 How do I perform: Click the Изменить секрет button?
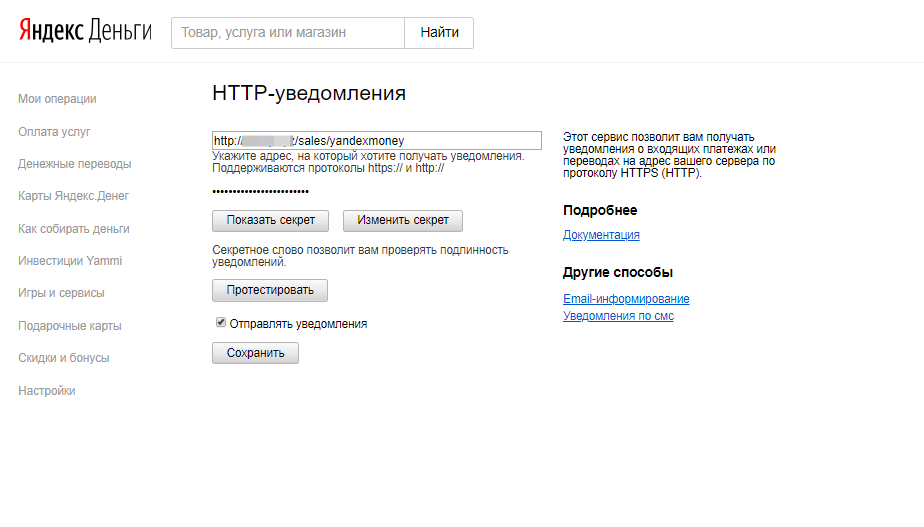pyautogui.click(x=402, y=220)
